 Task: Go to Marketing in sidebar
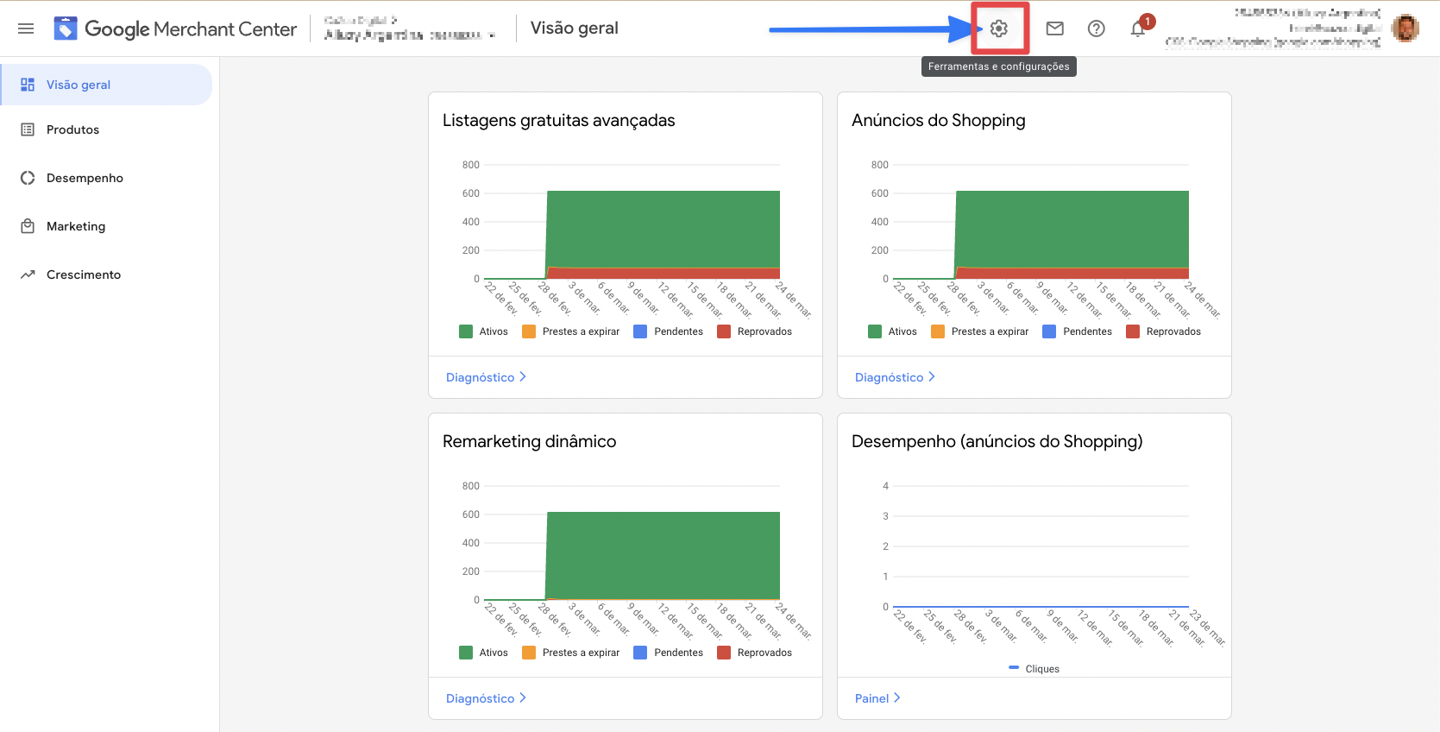click(75, 227)
